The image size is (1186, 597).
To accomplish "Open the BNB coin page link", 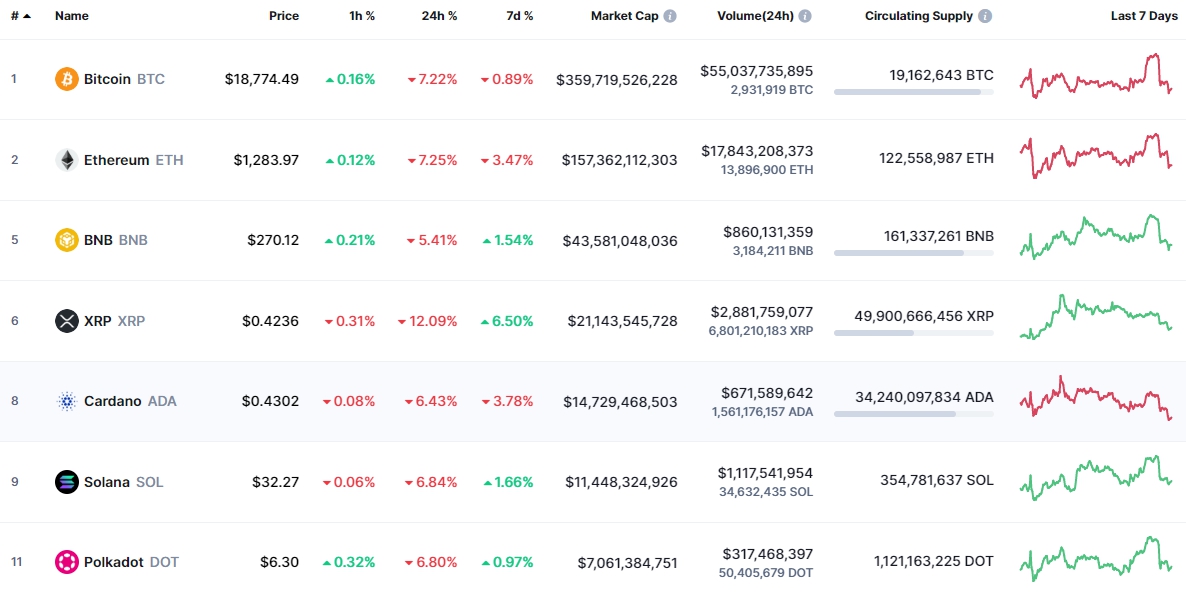I will coord(116,241).
